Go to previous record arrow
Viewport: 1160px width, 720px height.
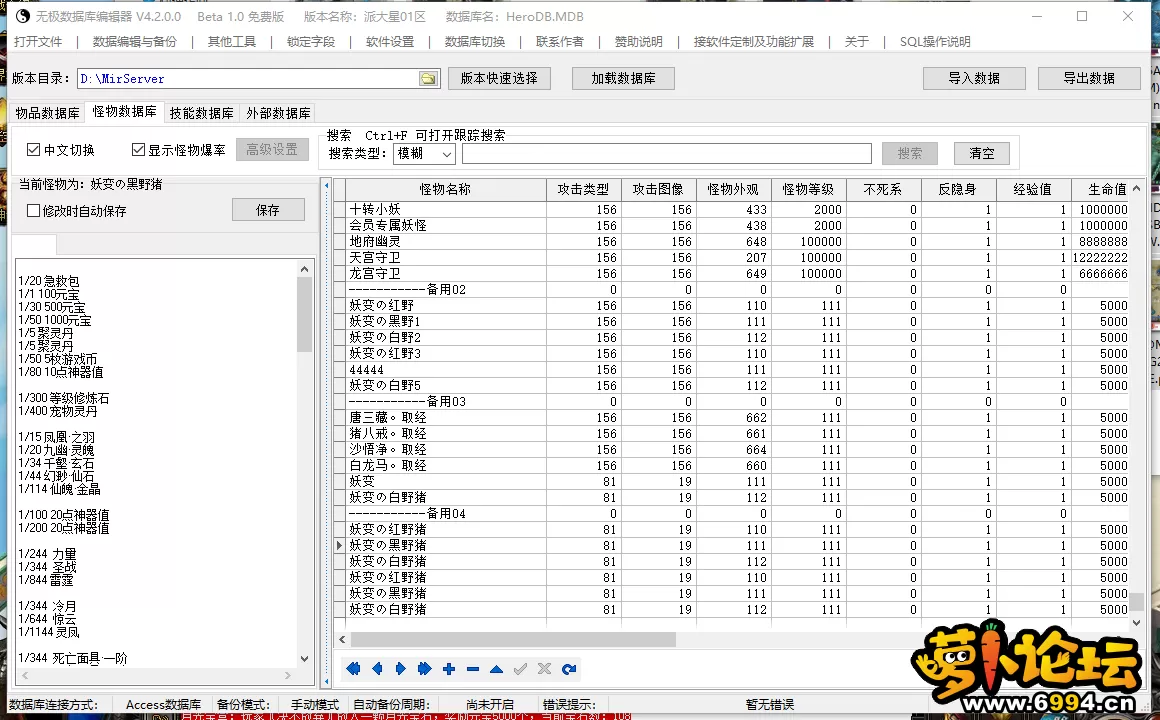(377, 669)
